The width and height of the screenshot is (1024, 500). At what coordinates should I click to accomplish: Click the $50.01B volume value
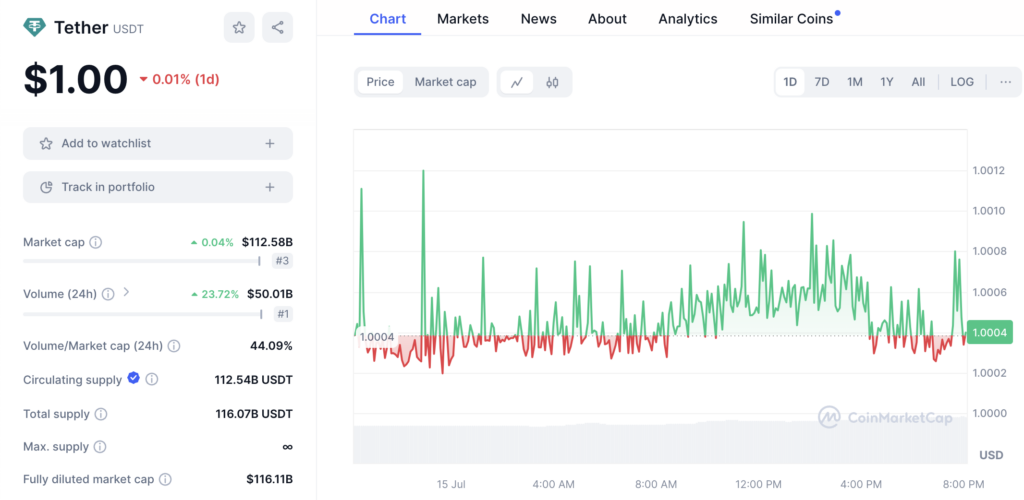[x=270, y=294]
